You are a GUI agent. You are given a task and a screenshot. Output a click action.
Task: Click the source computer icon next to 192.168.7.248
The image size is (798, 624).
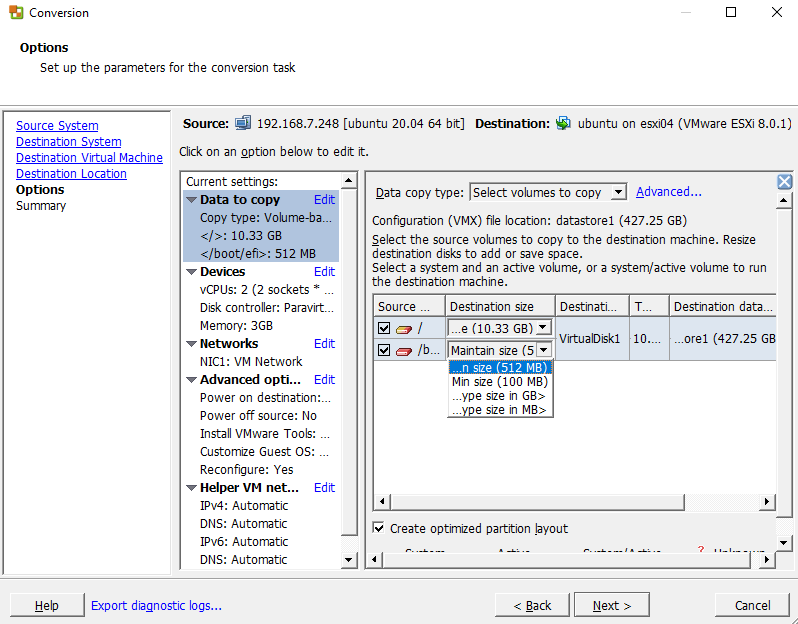tap(243, 124)
